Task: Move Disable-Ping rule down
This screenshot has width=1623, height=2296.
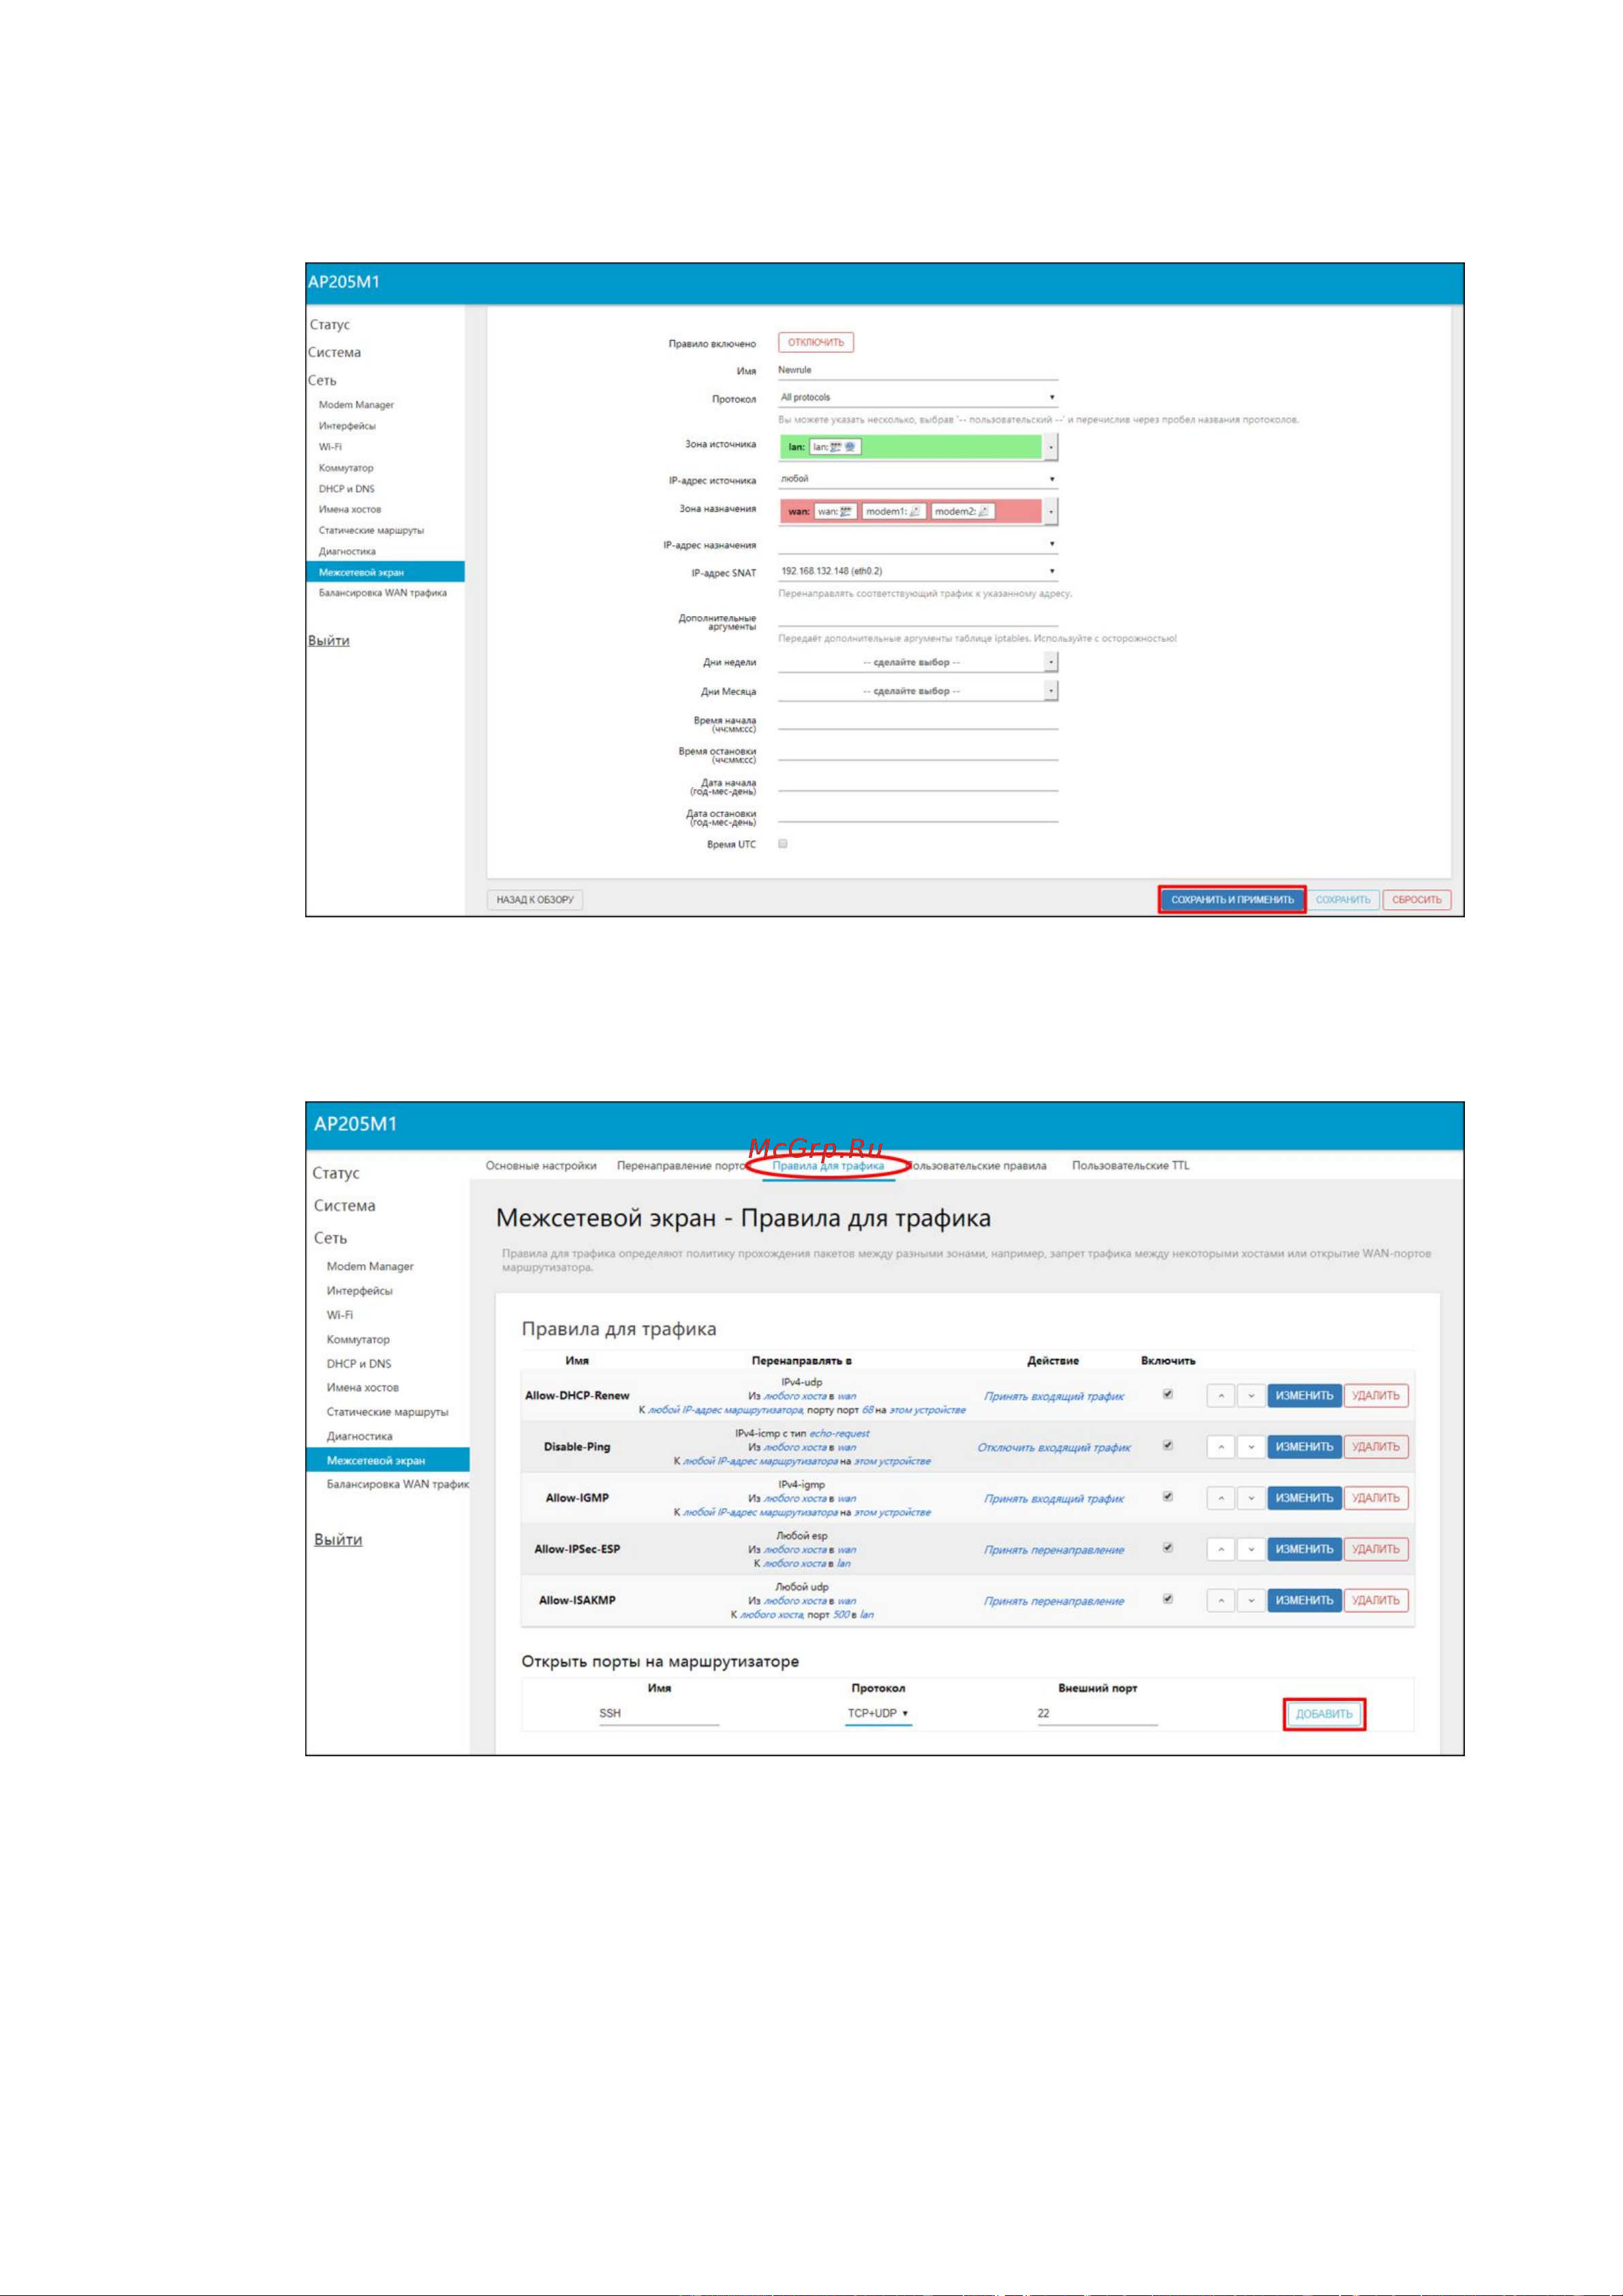Action: (x=1251, y=1446)
